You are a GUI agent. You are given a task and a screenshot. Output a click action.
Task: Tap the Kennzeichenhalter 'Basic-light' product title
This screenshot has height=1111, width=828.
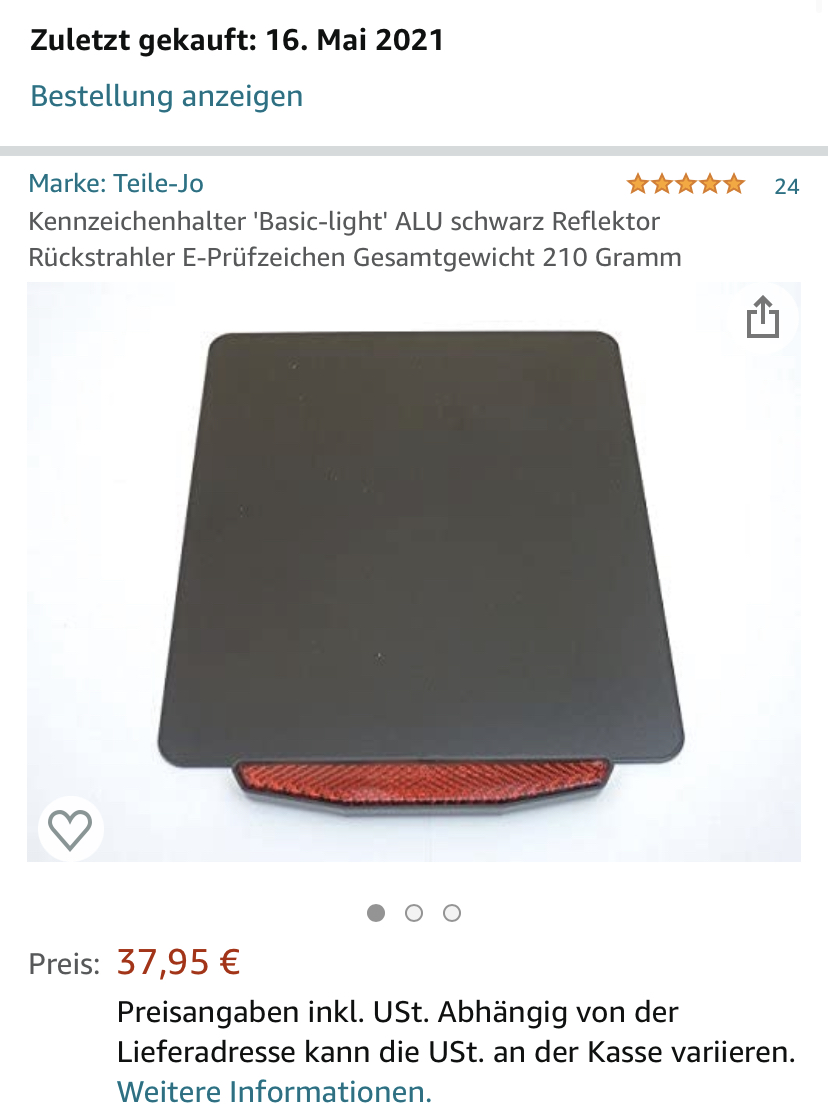pyautogui.click(x=355, y=239)
